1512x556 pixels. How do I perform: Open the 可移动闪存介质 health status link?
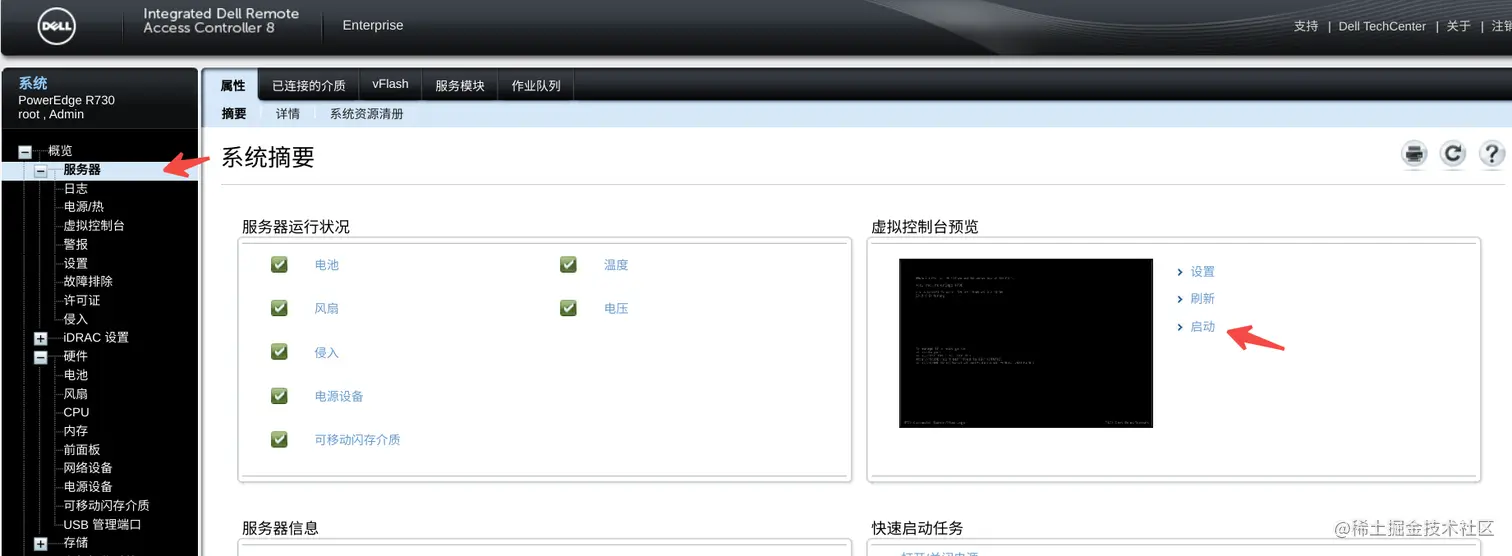[x=357, y=440]
